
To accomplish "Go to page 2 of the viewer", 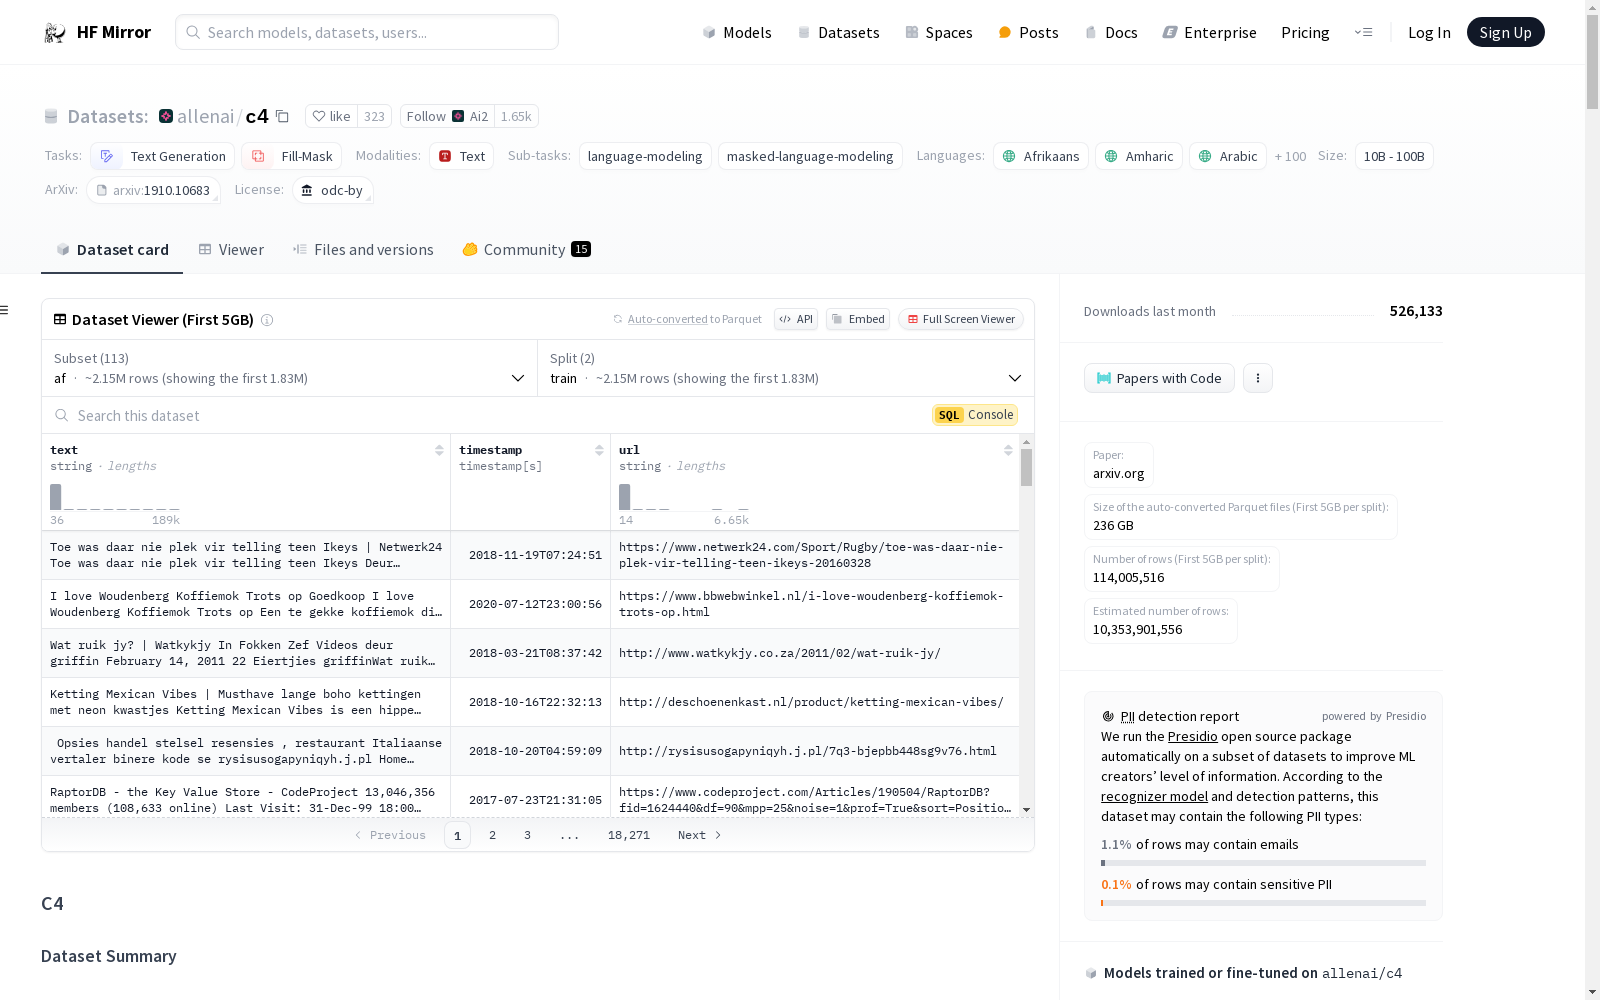I will click(x=492, y=835).
